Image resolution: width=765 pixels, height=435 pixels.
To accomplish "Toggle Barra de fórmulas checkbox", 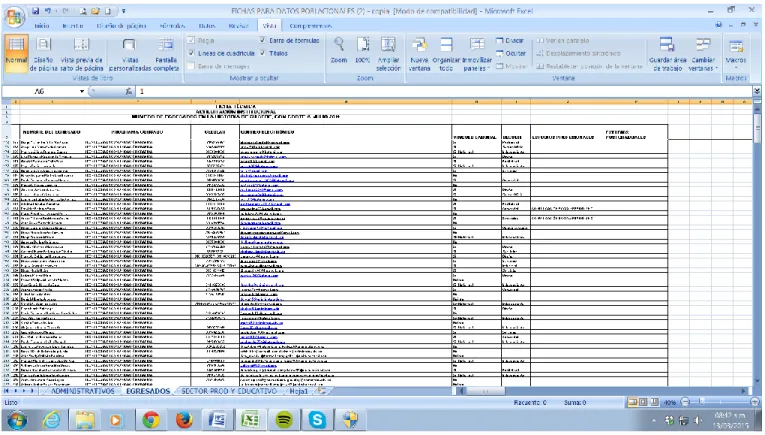I will [x=262, y=40].
